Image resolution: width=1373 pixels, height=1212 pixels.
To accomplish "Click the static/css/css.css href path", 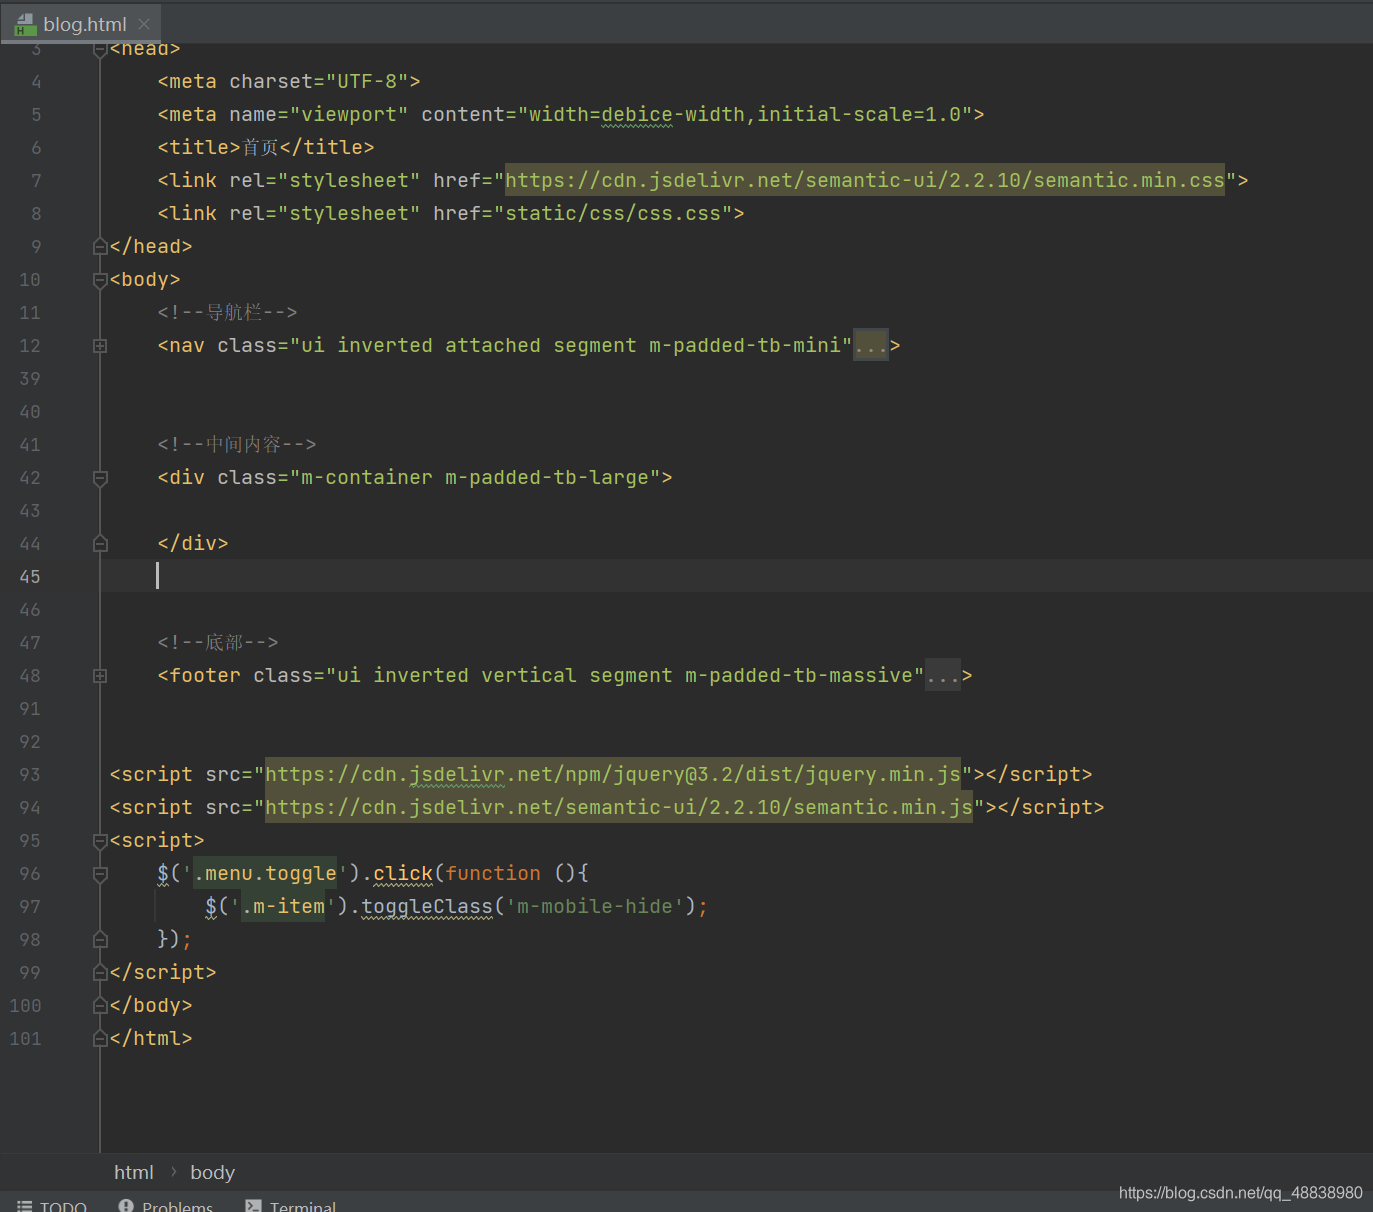I will 613,213.
